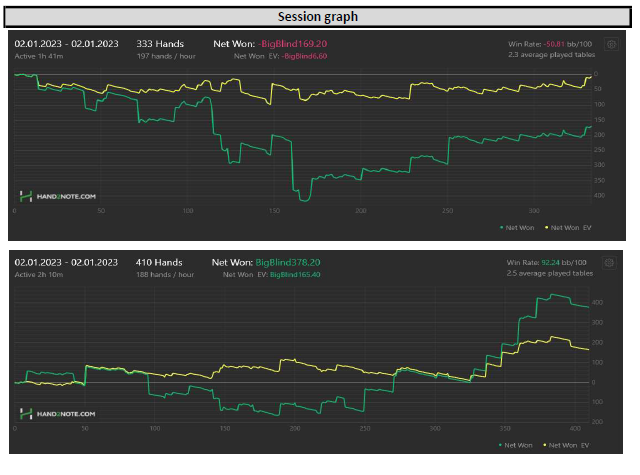Click the 197 hands / hour text
The width and height of the screenshot is (640, 475).
(x=166, y=56)
